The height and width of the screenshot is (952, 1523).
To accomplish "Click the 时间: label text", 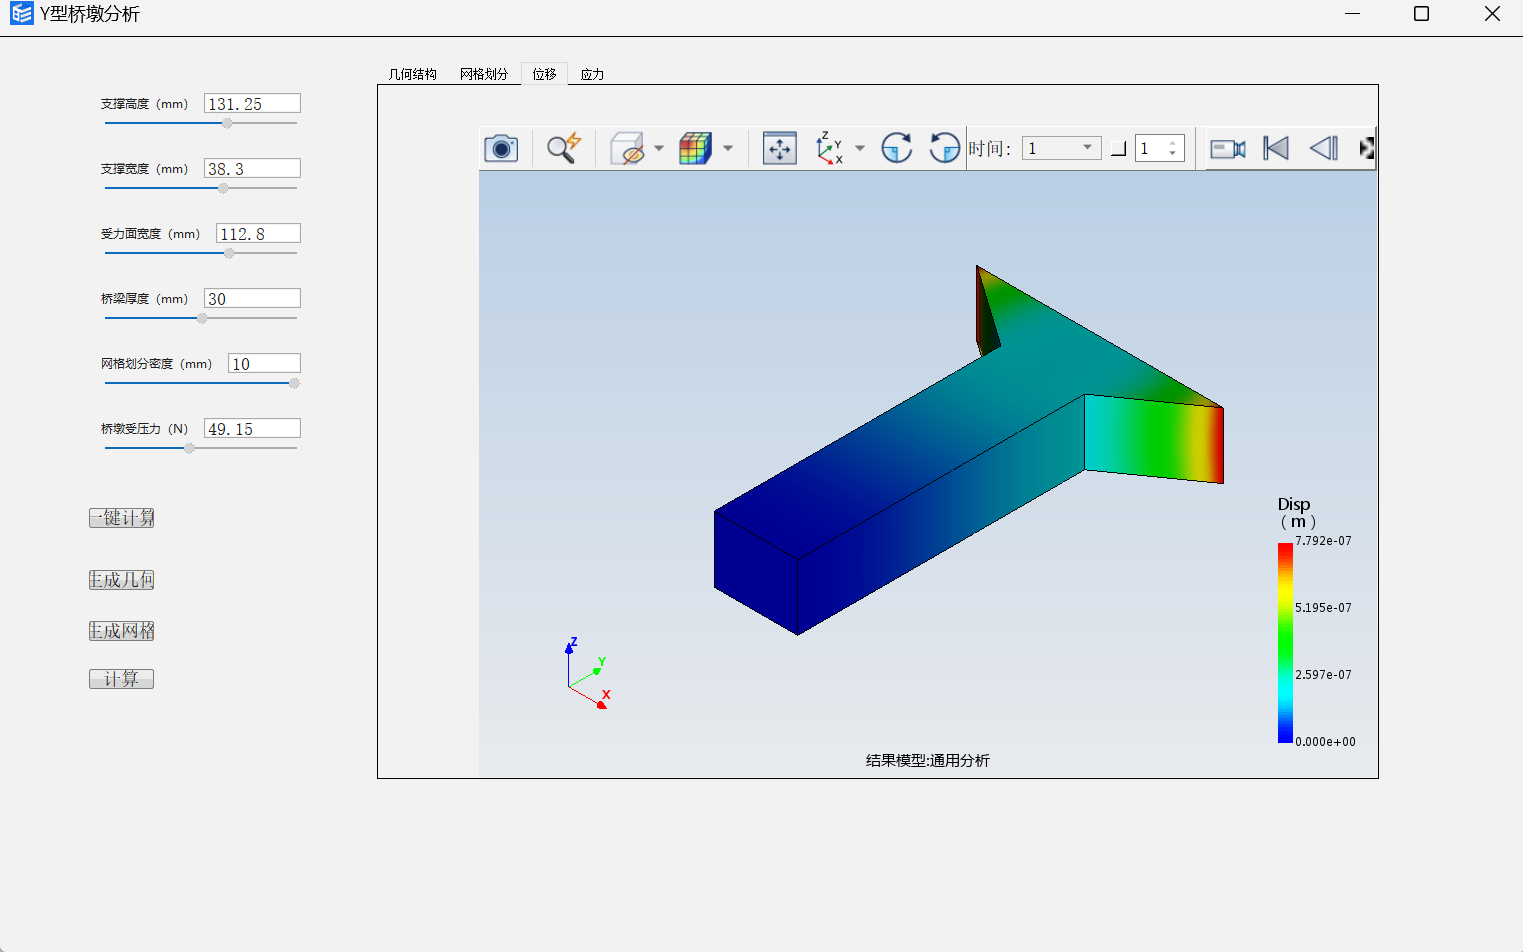I will pos(990,149).
